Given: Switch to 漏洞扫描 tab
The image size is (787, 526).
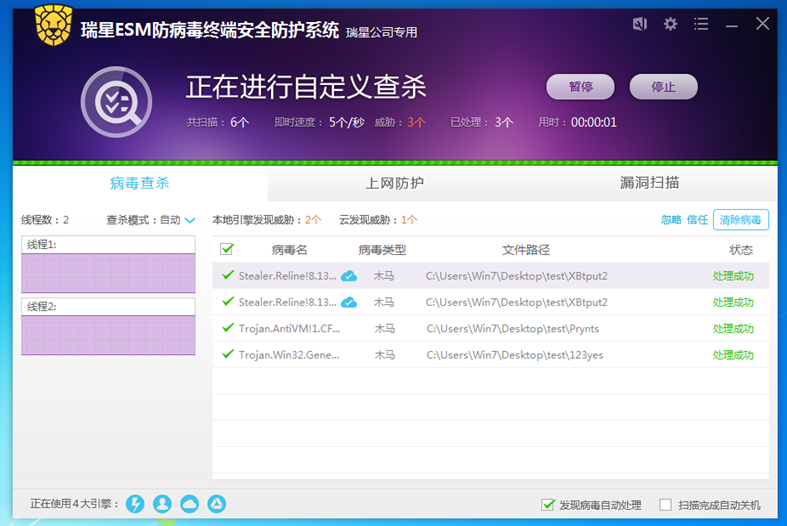Looking at the screenshot, I should point(649,183).
